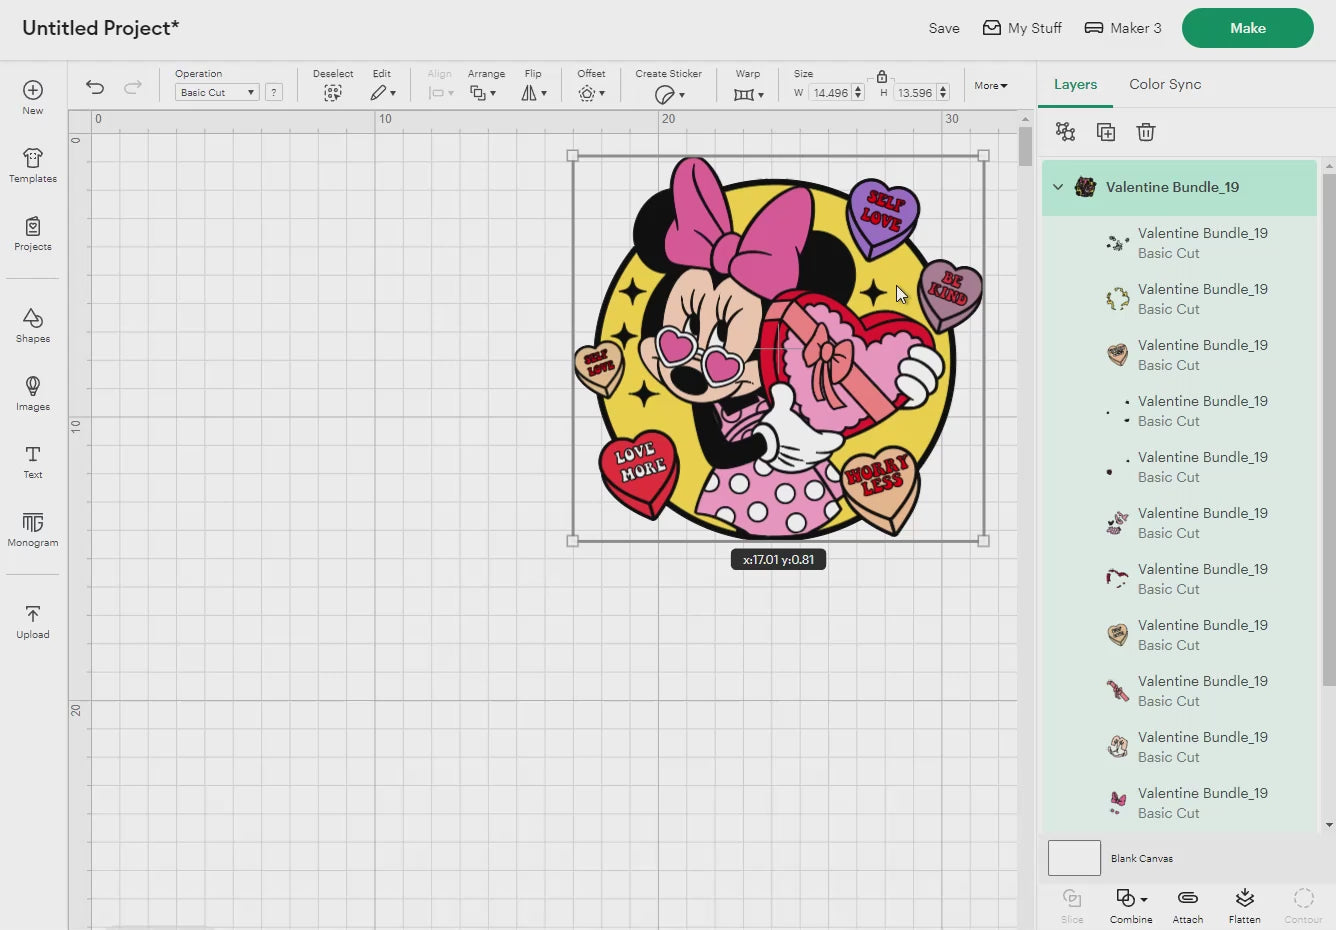
Task: Open the Operation Basic Cut dropdown
Action: 217,92
